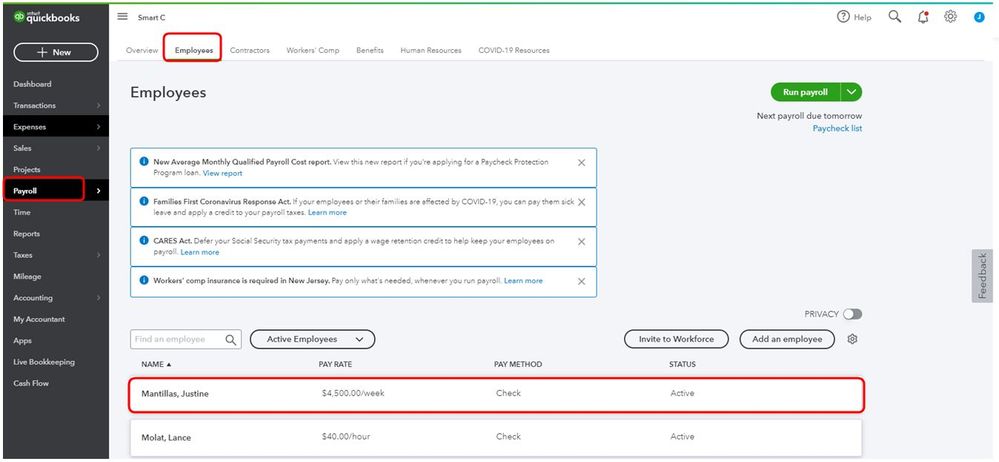Toggle the hamburger navigation menu
Viewport: 999px width, 462px height.
[x=122, y=17]
